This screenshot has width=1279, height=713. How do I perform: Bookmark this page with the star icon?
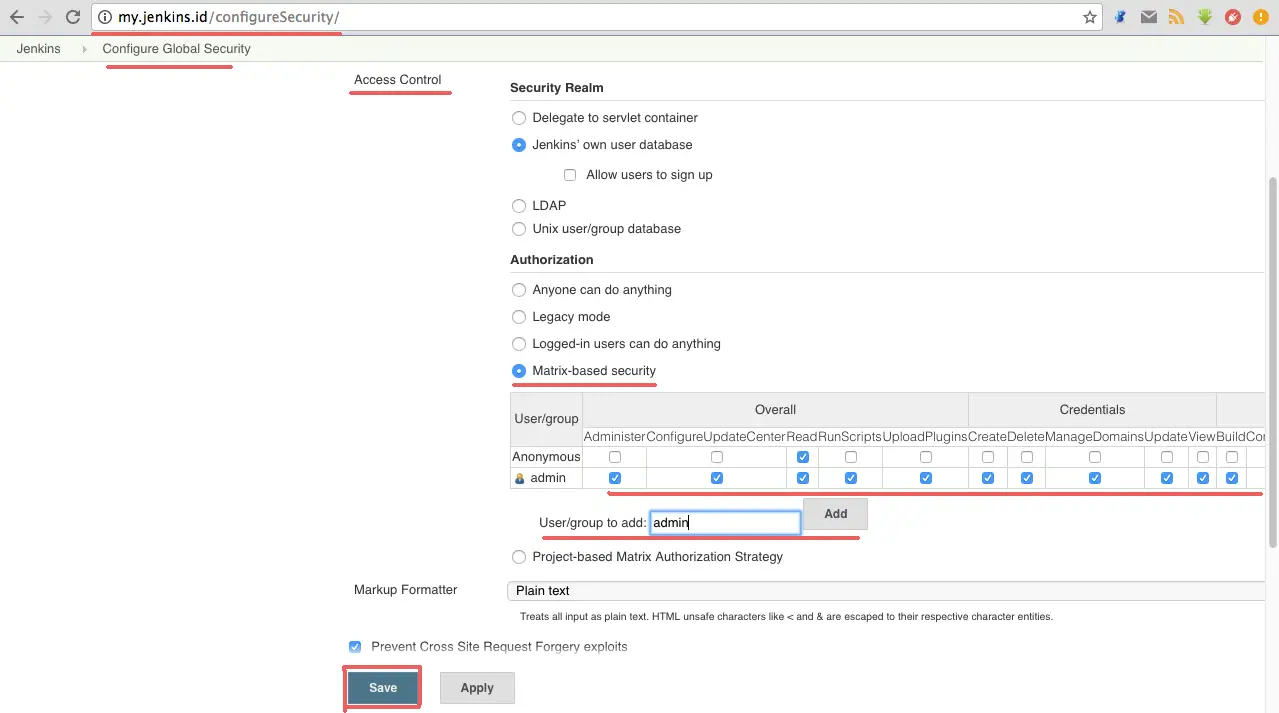coord(1090,17)
